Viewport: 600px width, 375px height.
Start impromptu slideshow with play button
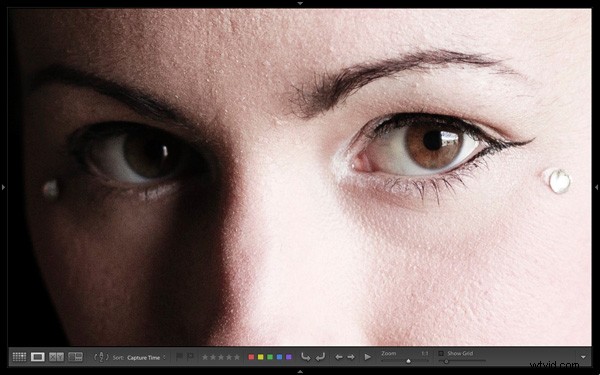point(367,357)
